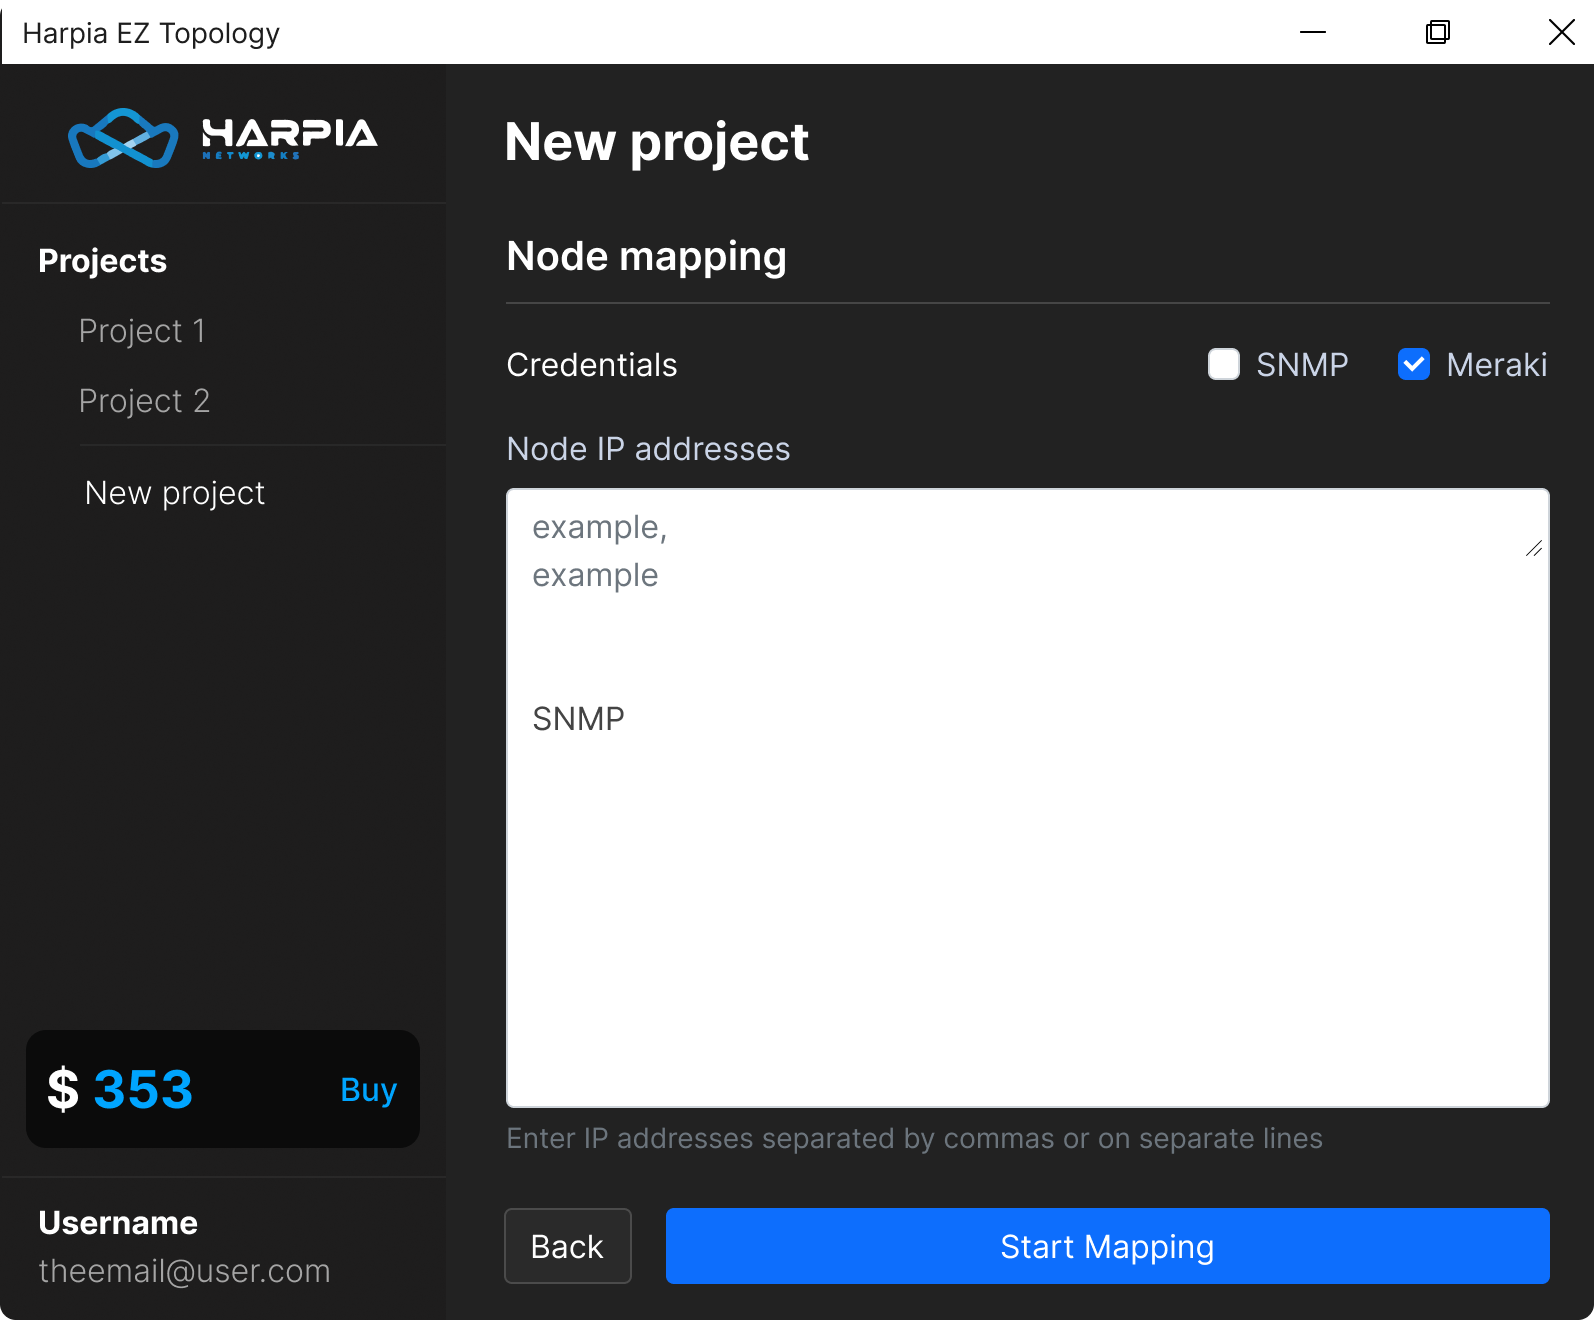Close the Harpia EZ Topology window

(x=1561, y=32)
